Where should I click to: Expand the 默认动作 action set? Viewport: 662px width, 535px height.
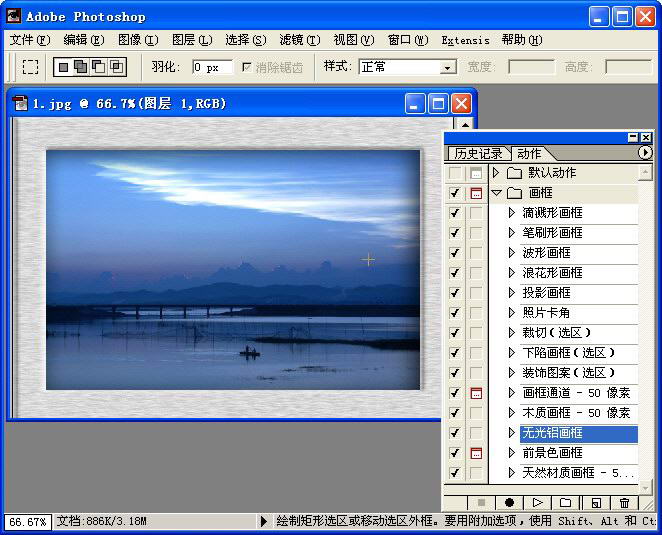(x=495, y=173)
